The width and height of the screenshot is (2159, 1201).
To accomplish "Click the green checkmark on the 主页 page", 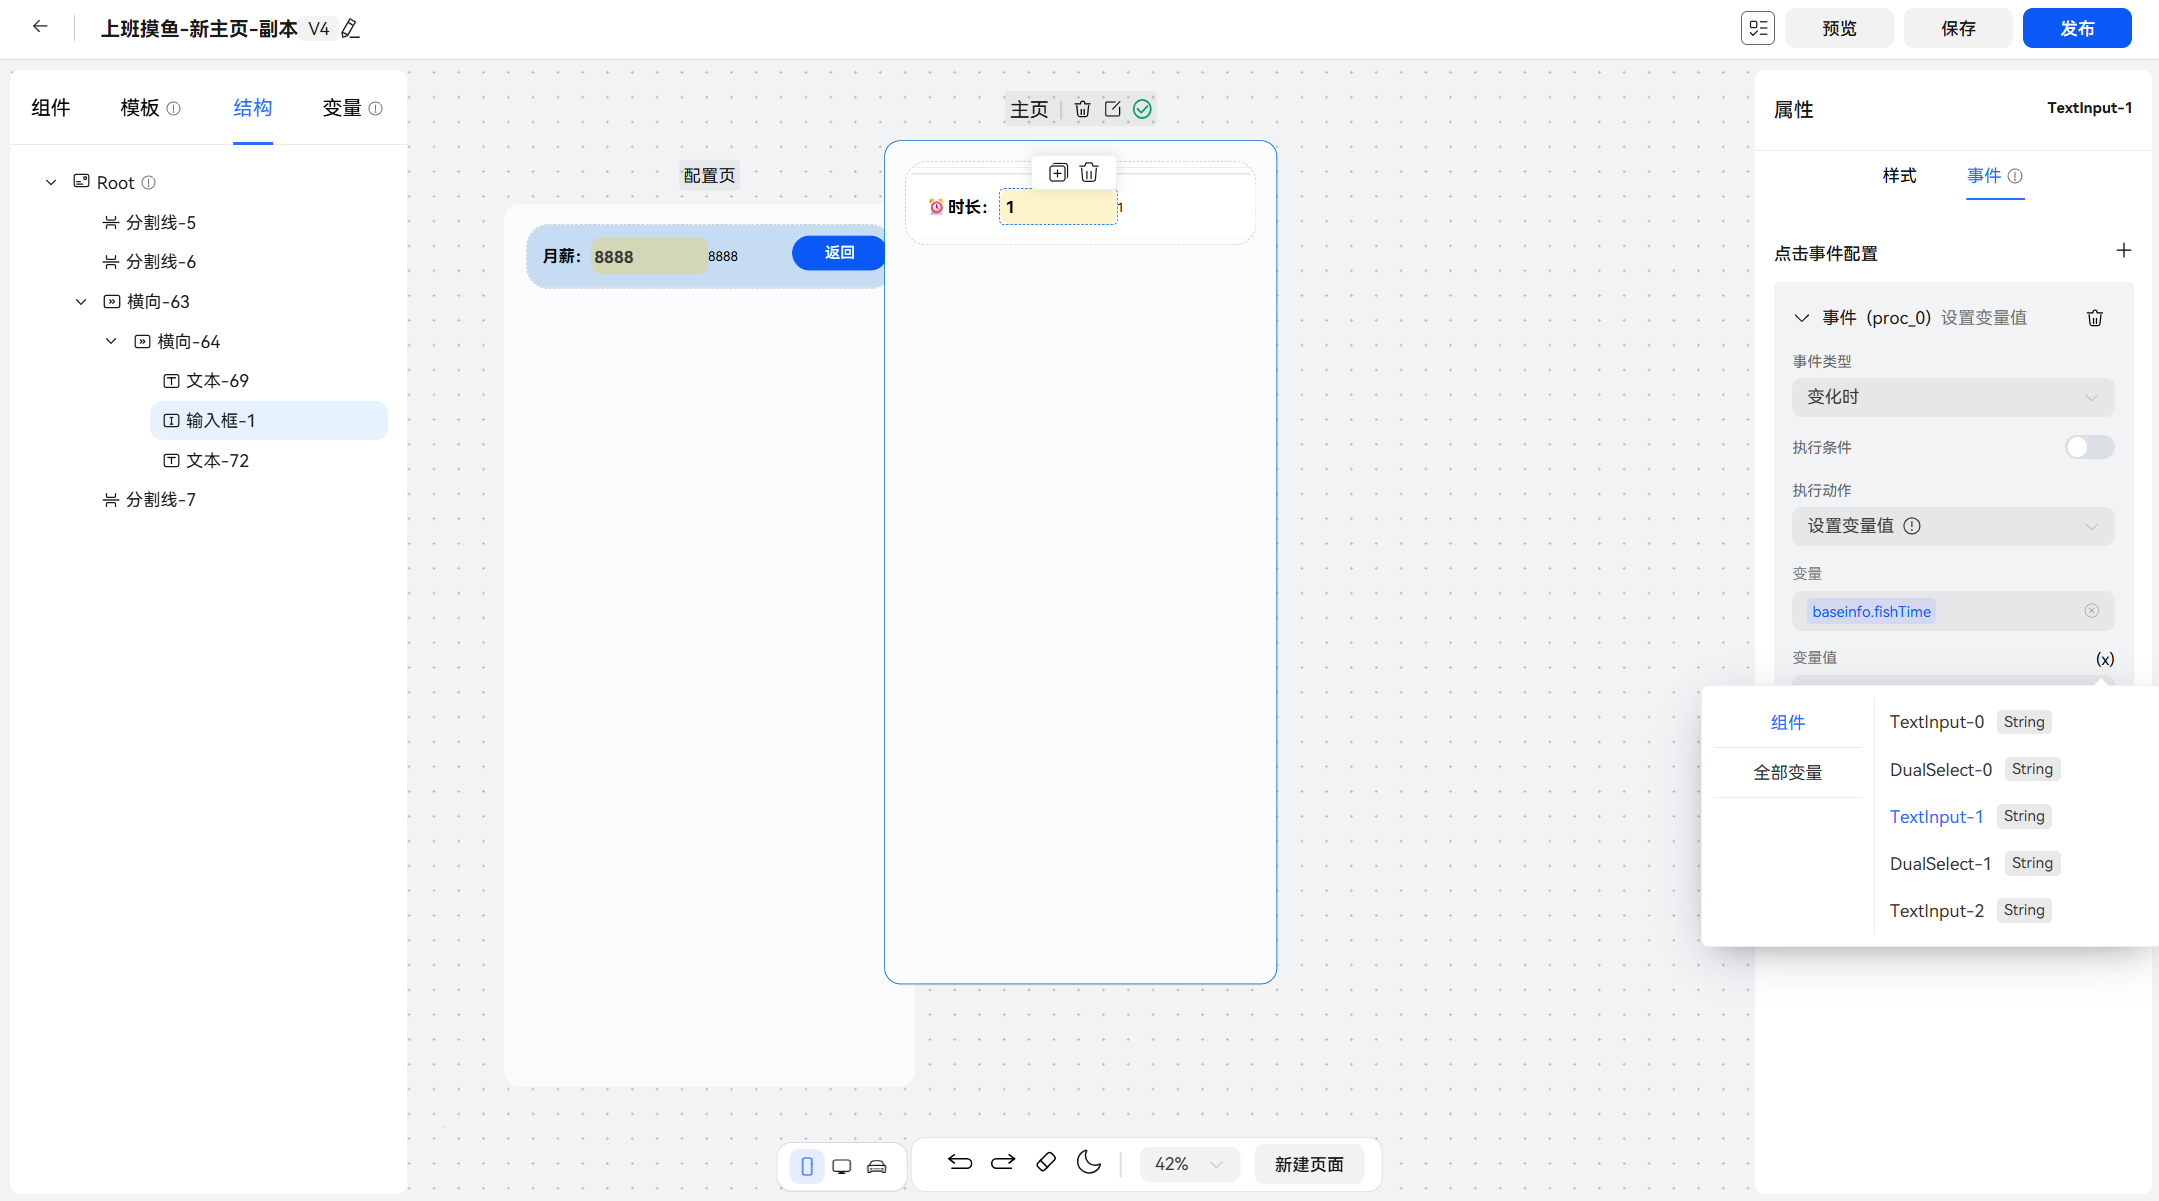I will 1143,109.
